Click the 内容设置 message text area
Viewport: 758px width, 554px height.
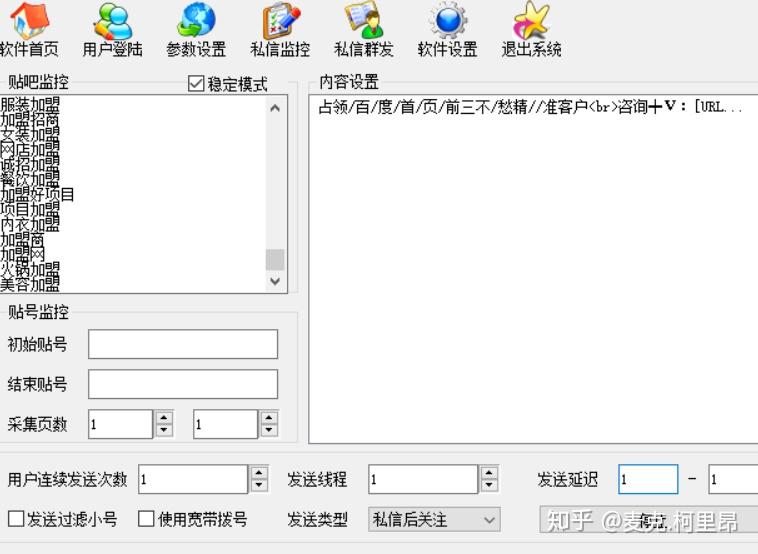(x=530, y=280)
